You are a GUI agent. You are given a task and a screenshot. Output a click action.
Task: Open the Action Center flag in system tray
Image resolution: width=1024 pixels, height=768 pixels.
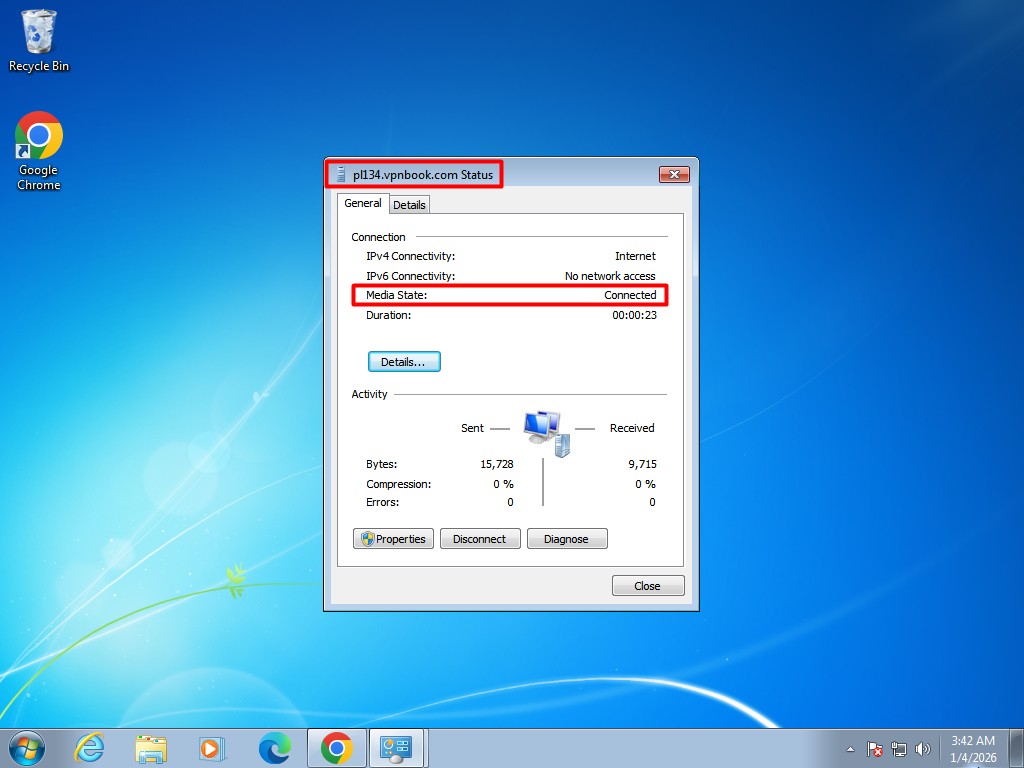pos(873,748)
